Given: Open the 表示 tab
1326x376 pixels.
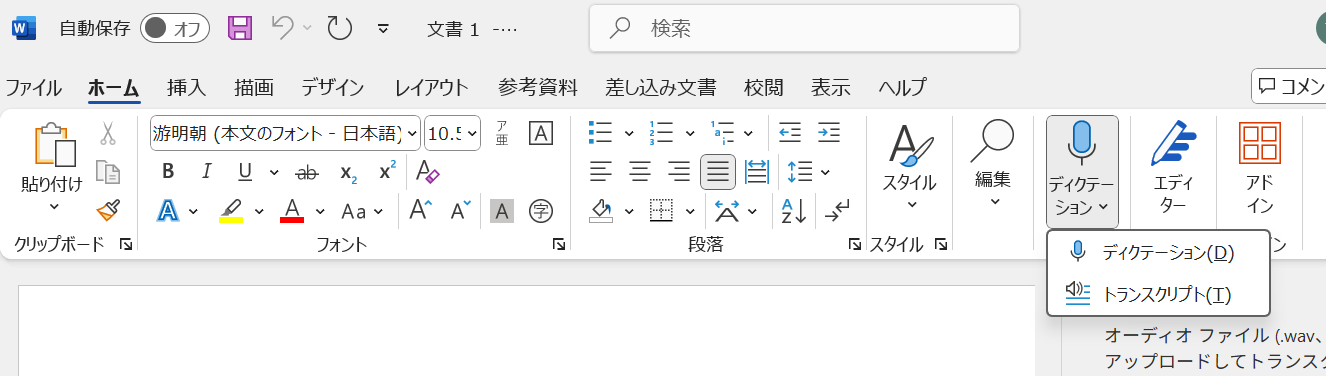Looking at the screenshot, I should (x=831, y=87).
